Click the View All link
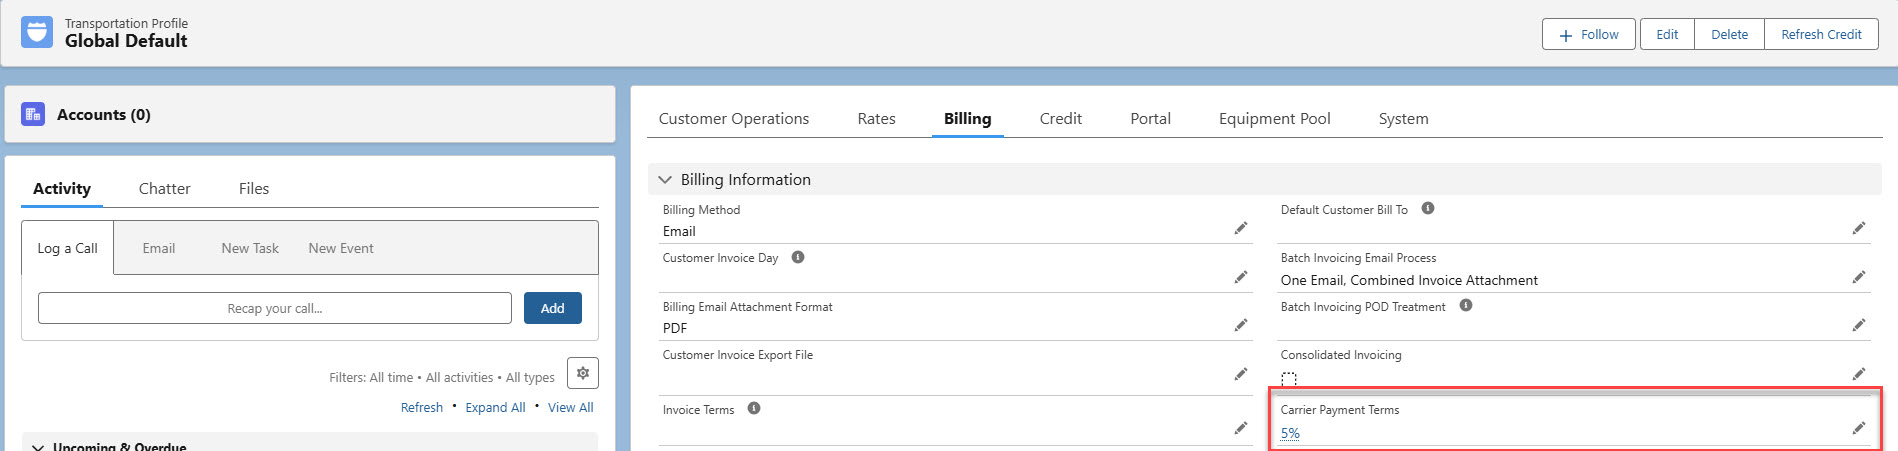The height and width of the screenshot is (451, 1898). point(571,407)
